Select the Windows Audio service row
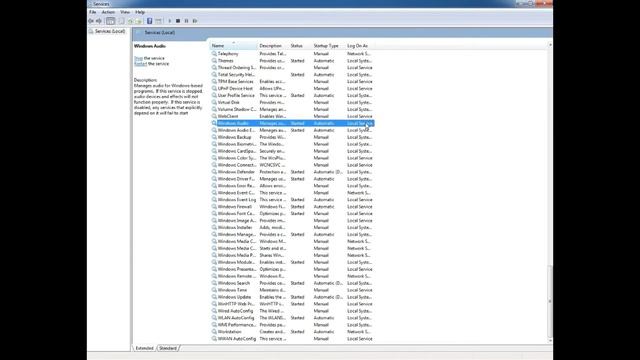This screenshot has height=360, width=640. (292, 123)
